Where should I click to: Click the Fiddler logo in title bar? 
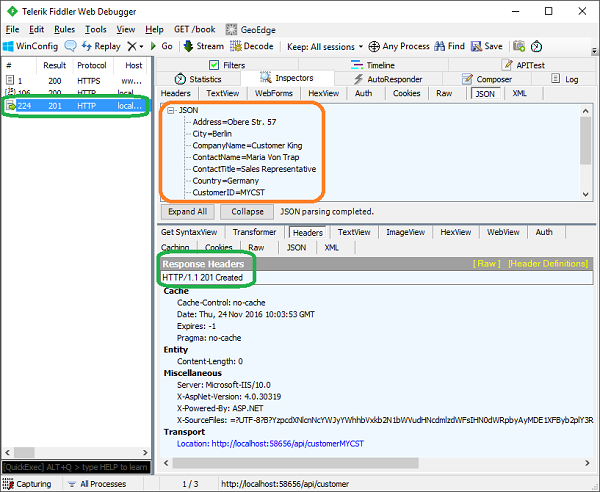click(12, 11)
